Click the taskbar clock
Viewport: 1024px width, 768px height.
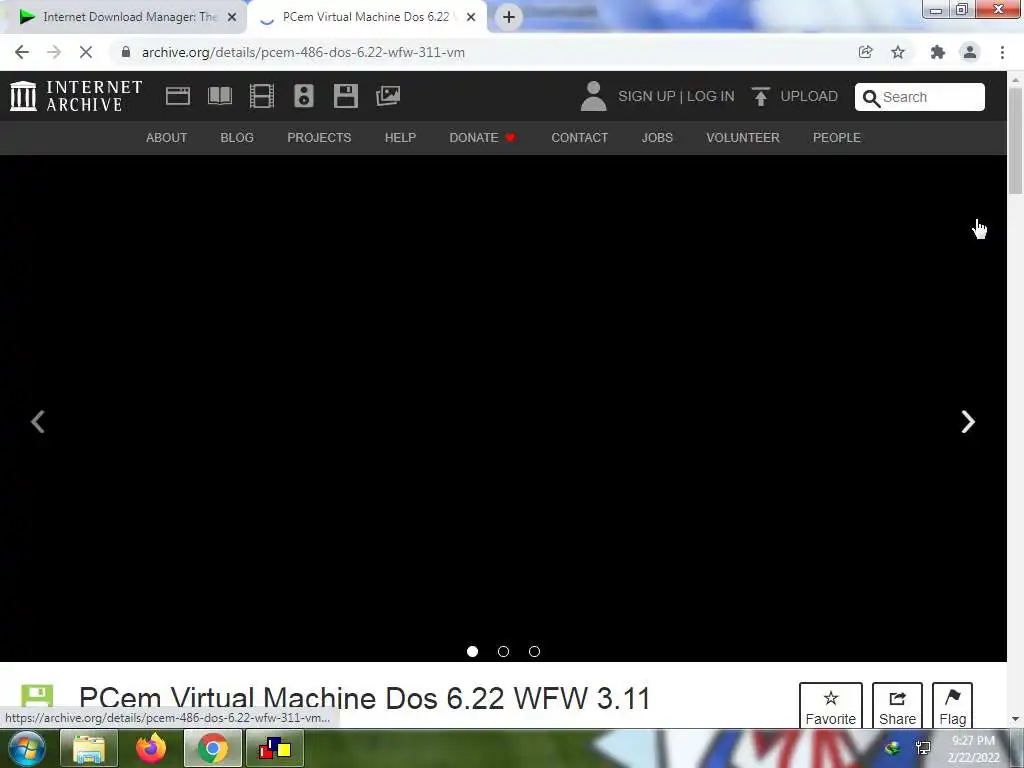pos(973,749)
